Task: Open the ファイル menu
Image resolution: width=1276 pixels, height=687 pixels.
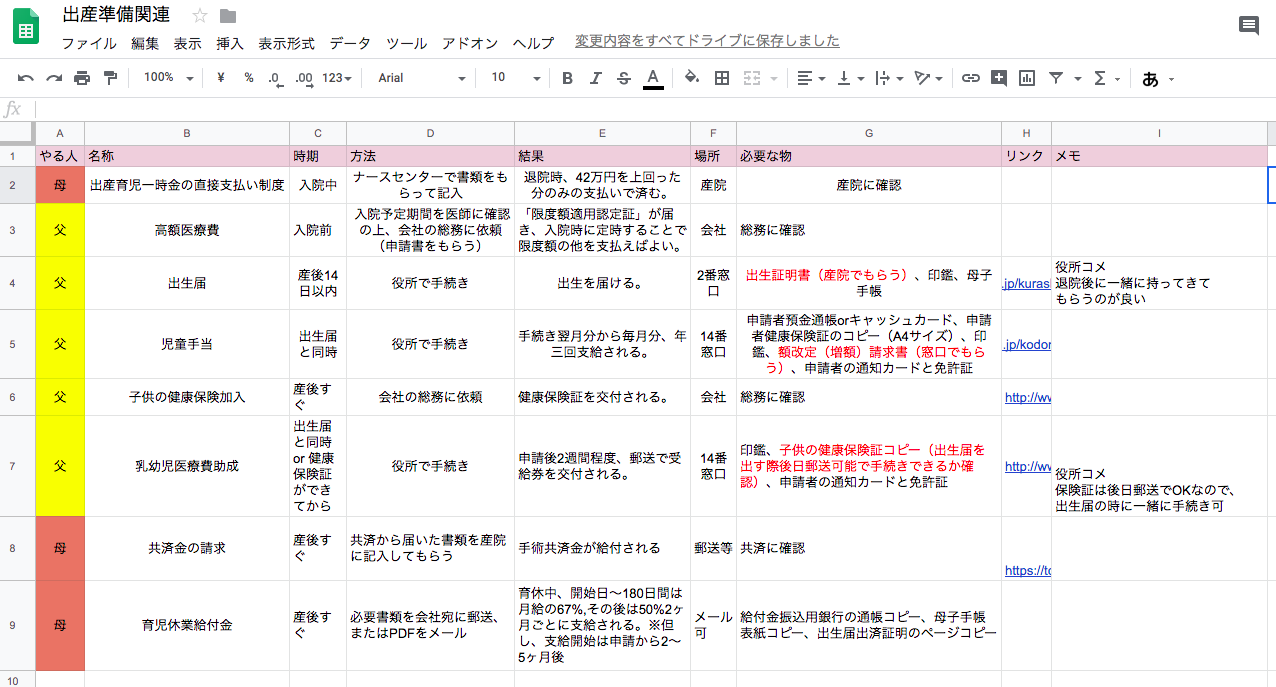Action: point(89,43)
